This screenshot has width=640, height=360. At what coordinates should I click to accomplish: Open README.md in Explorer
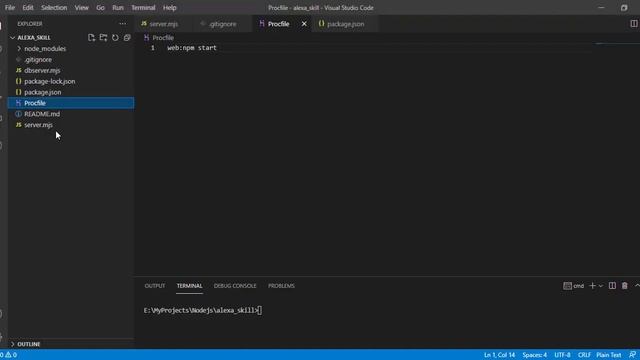42,114
